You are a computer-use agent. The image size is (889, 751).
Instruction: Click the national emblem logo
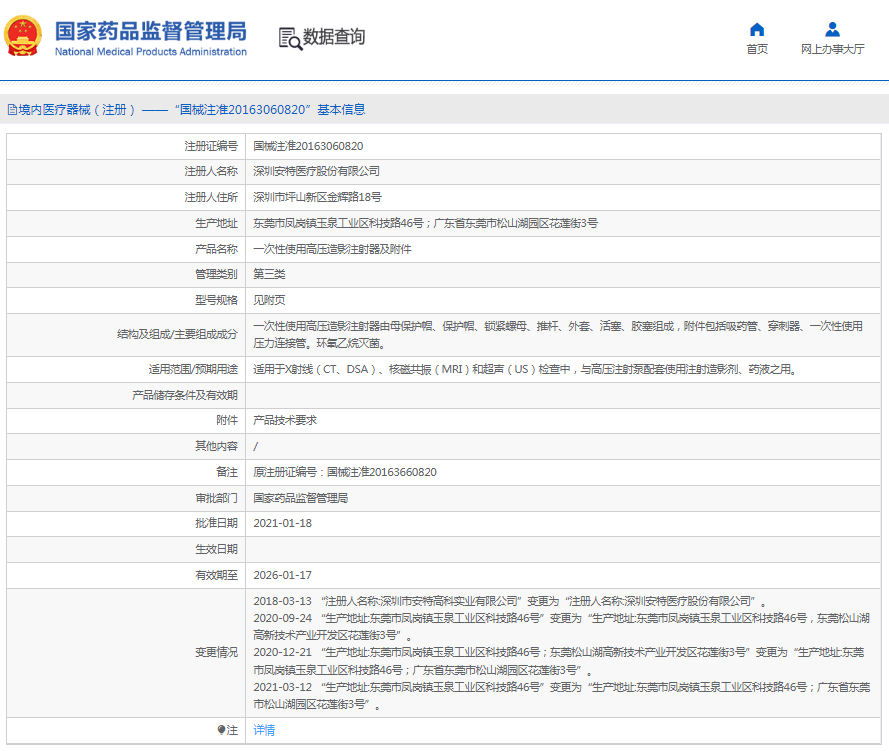pyautogui.click(x=24, y=38)
